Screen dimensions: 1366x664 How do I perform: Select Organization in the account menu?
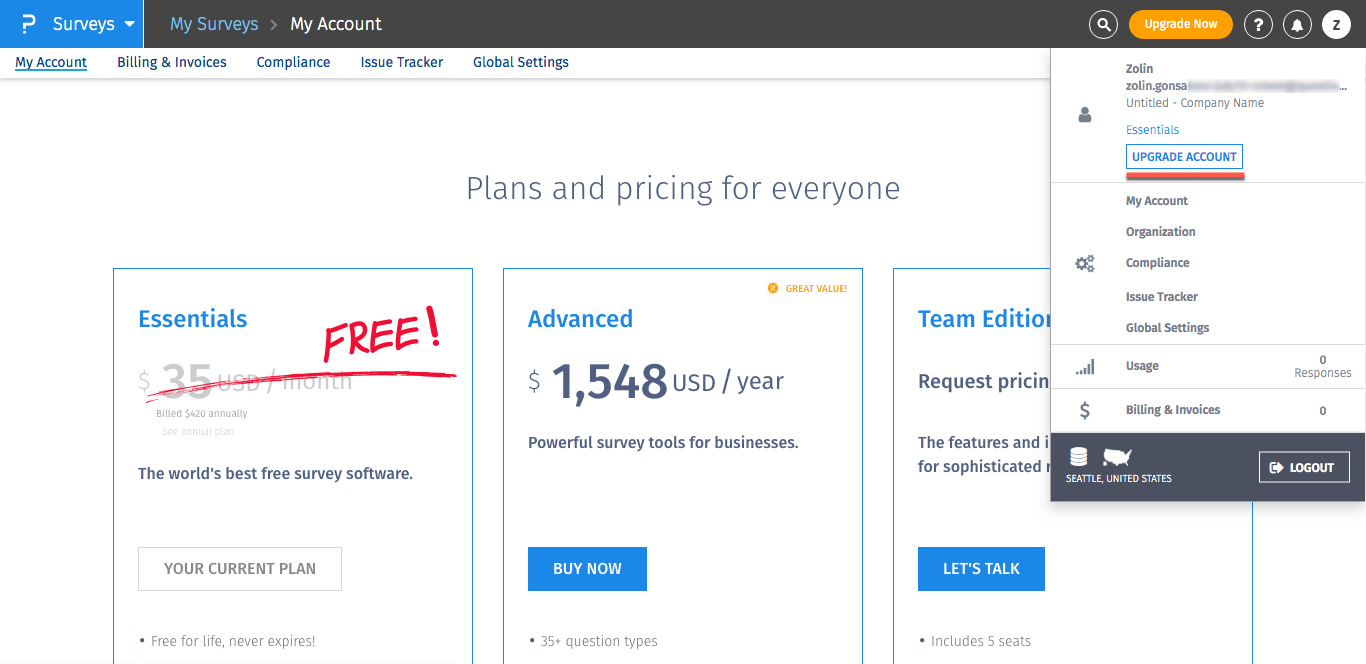pyautogui.click(x=1160, y=232)
